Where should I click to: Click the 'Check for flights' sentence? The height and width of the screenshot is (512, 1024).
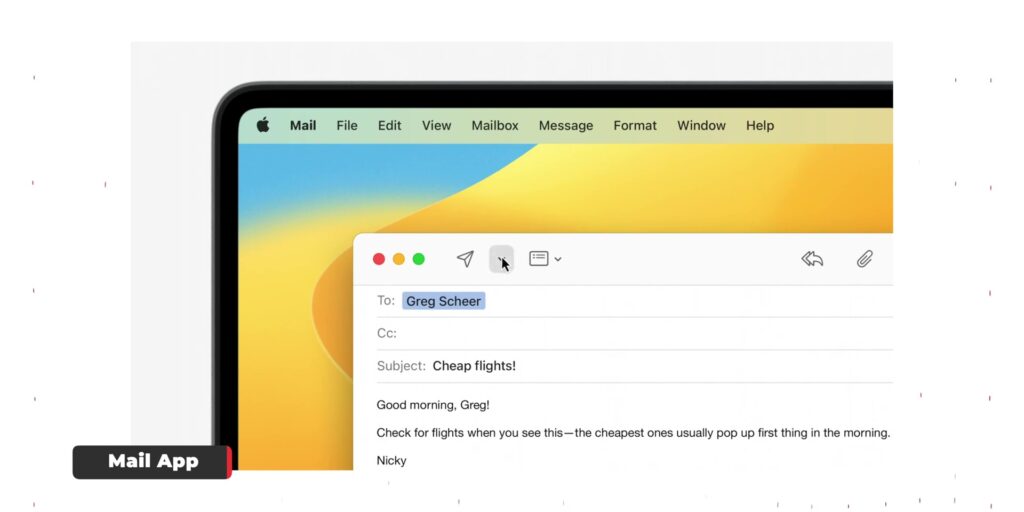pyautogui.click(x=633, y=432)
